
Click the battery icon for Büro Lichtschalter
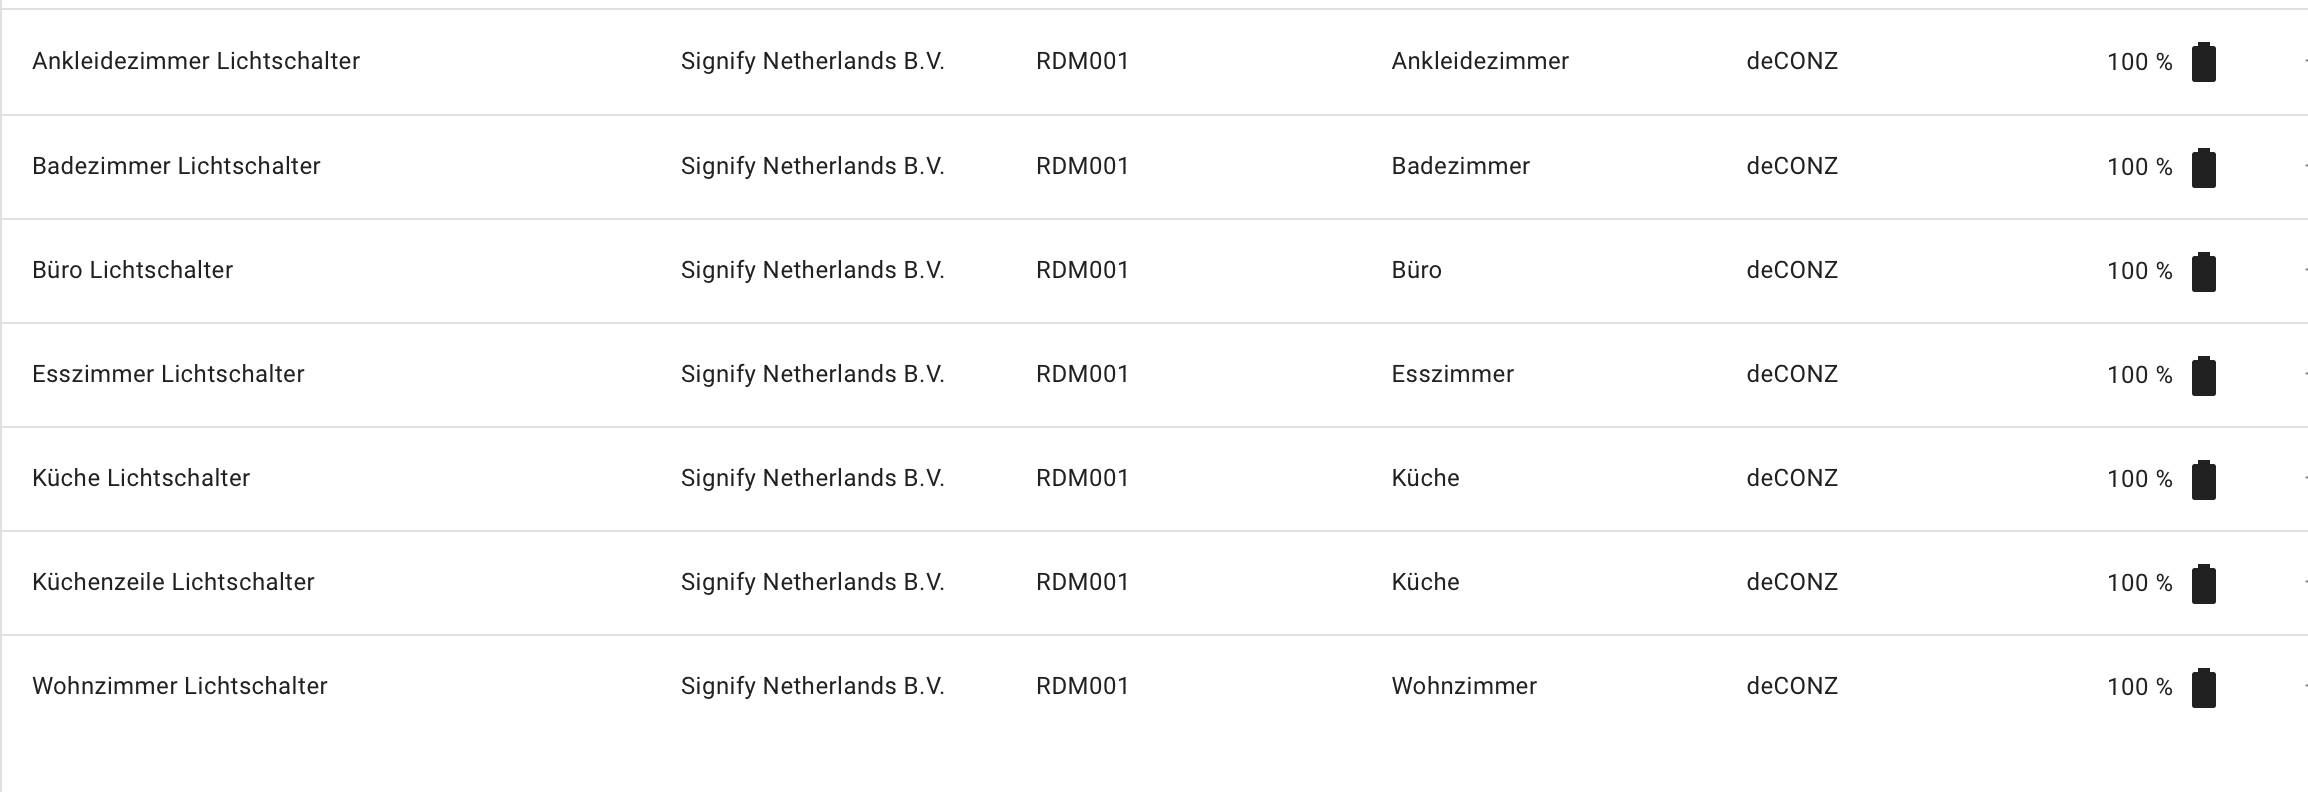coord(2203,271)
